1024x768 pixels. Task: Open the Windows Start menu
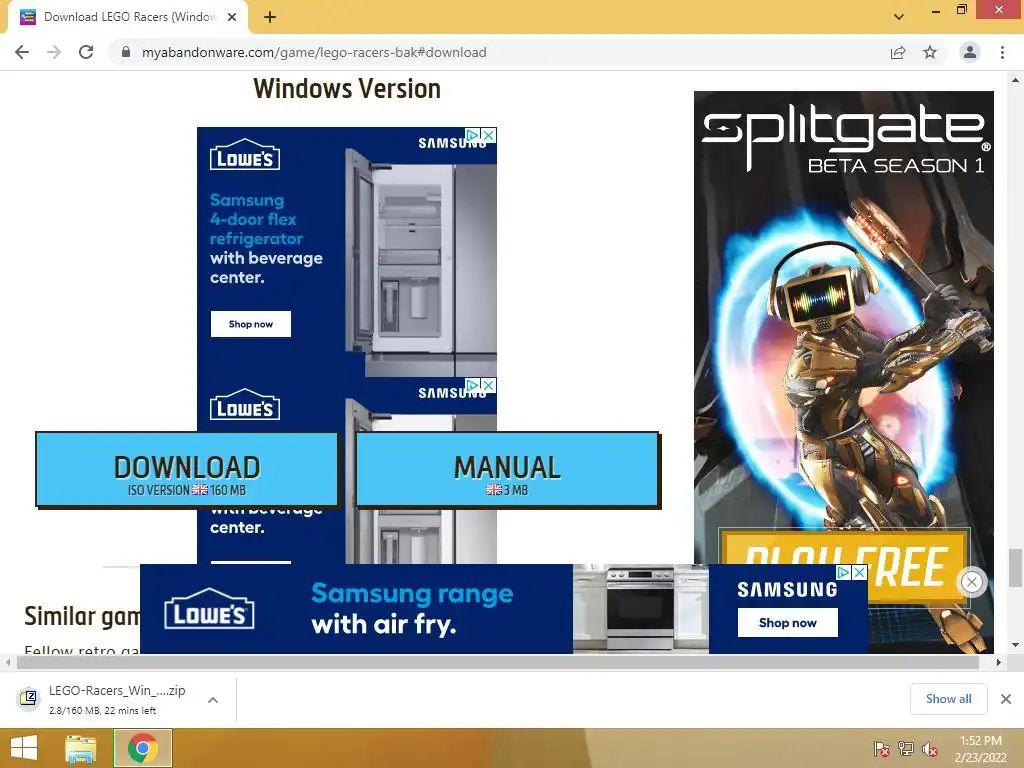[x=24, y=748]
